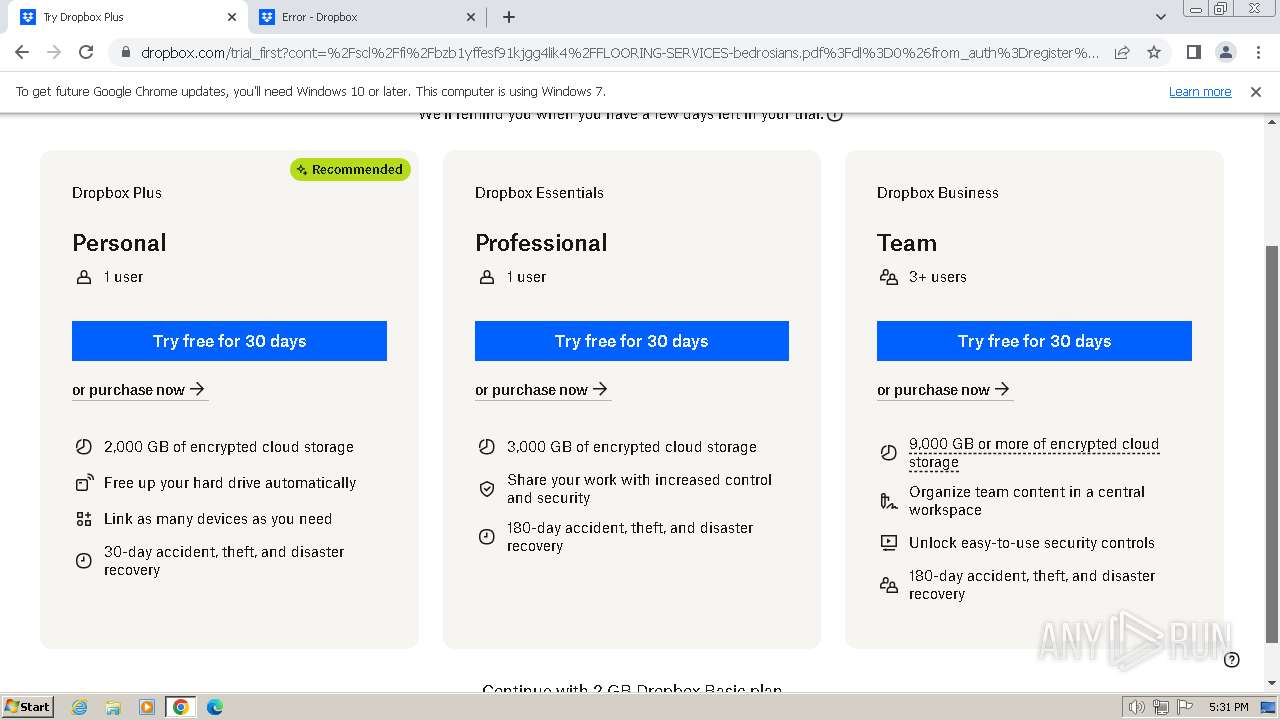The width and height of the screenshot is (1280, 720).
Task: Open Internet Explorer from the taskbar
Action: pos(79,707)
